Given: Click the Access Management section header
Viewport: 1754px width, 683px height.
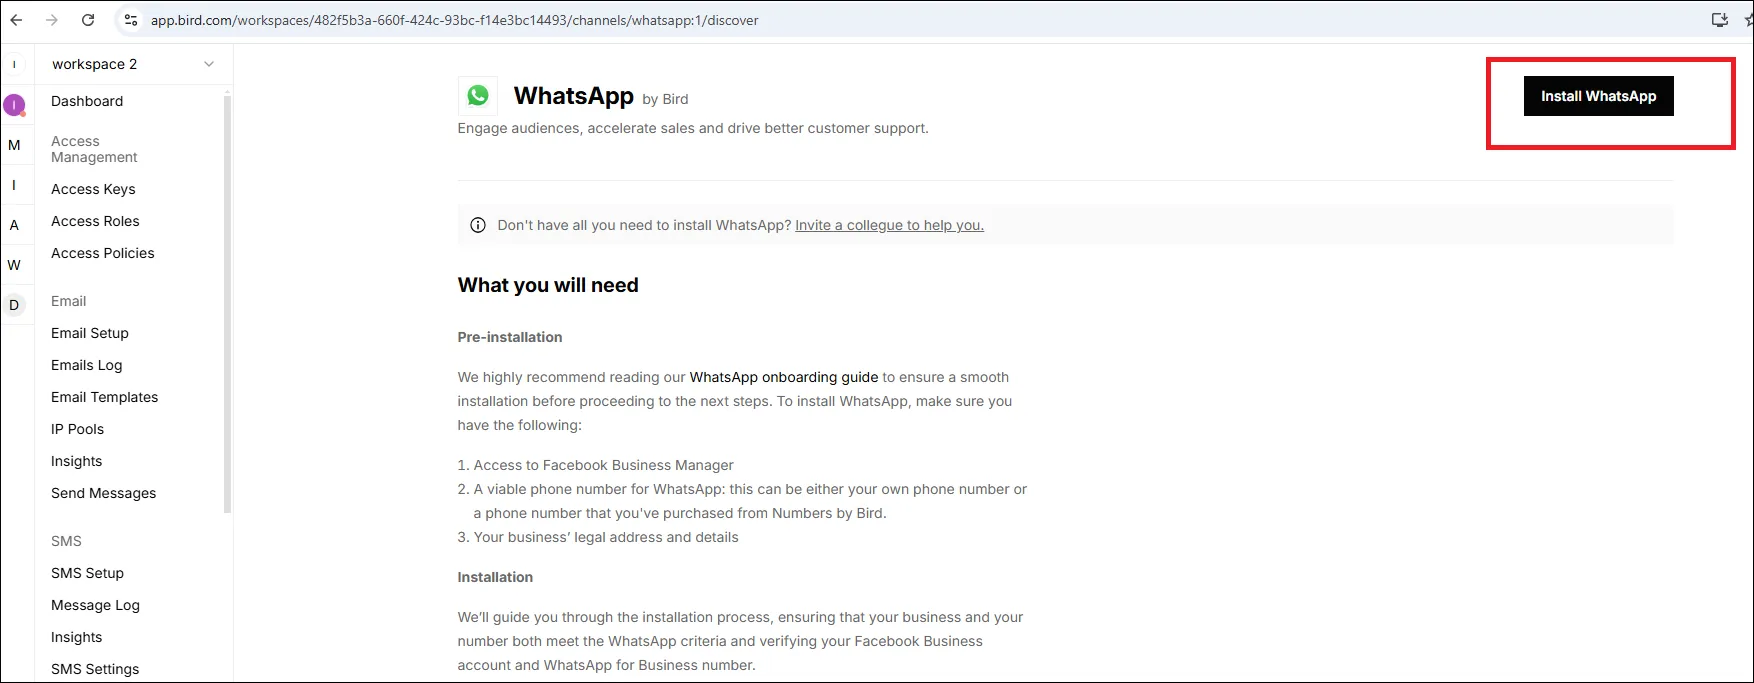Looking at the screenshot, I should [x=94, y=149].
